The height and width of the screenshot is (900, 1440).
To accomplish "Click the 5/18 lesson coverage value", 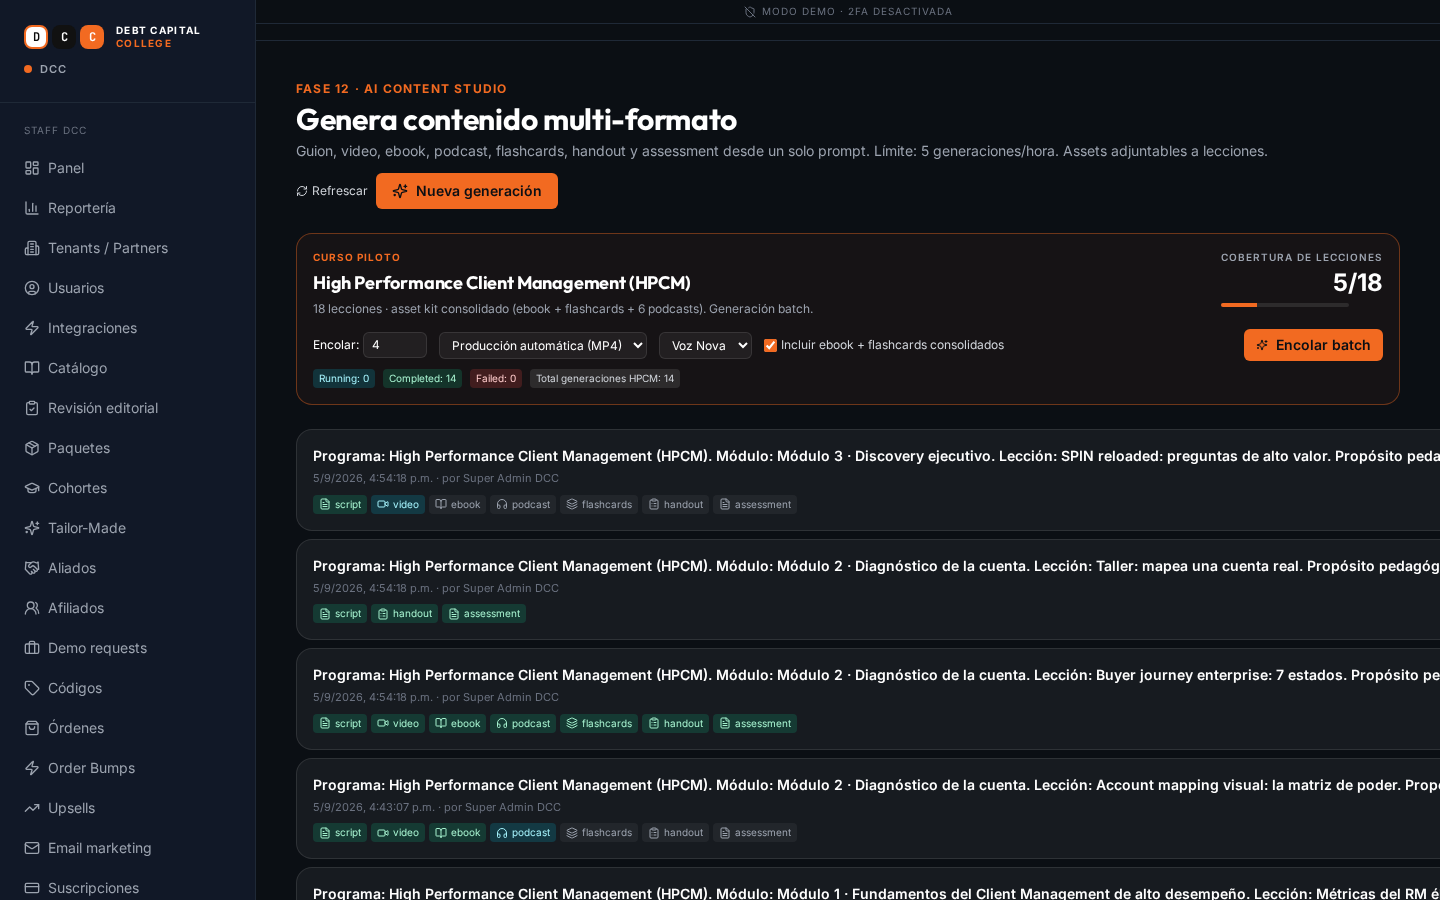I will (1357, 282).
